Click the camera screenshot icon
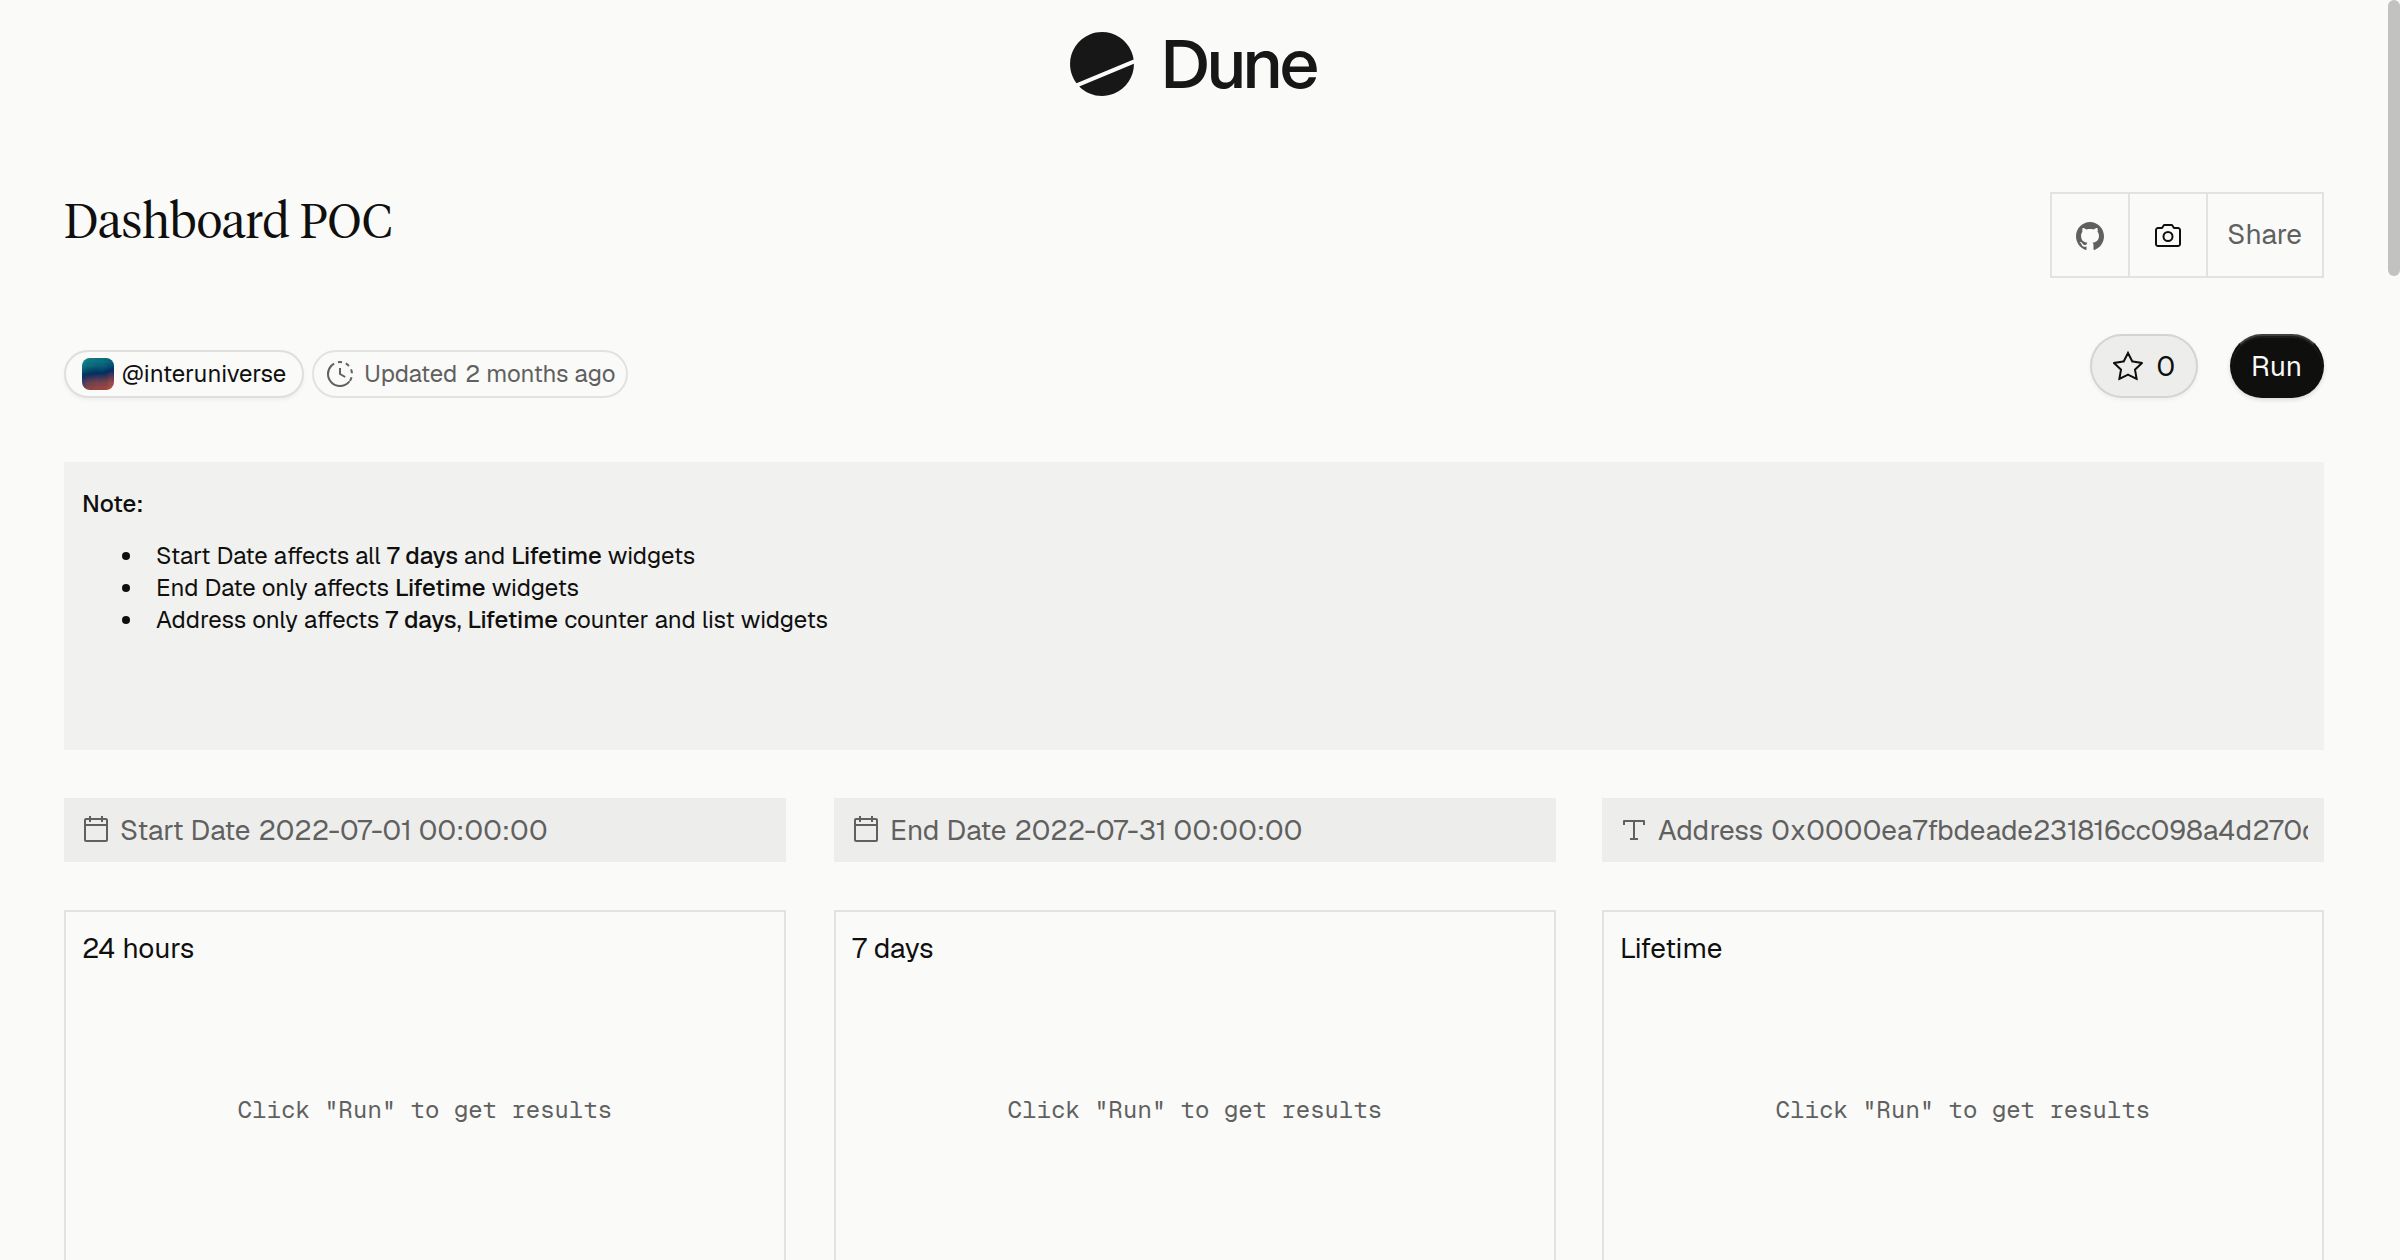 (x=2167, y=235)
